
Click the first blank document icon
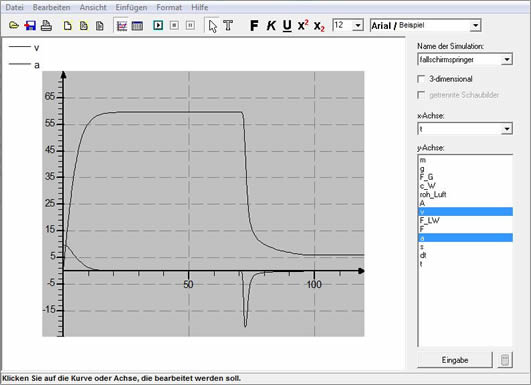(x=67, y=26)
